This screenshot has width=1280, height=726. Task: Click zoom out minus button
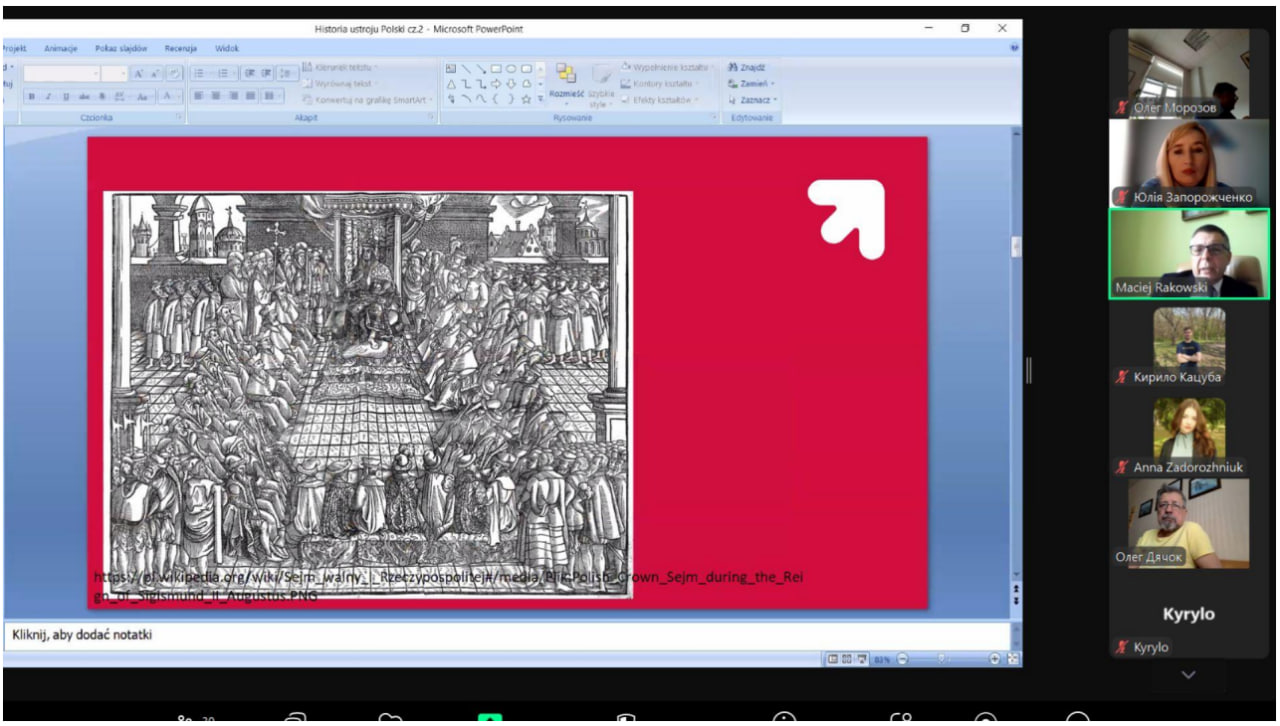click(903, 658)
